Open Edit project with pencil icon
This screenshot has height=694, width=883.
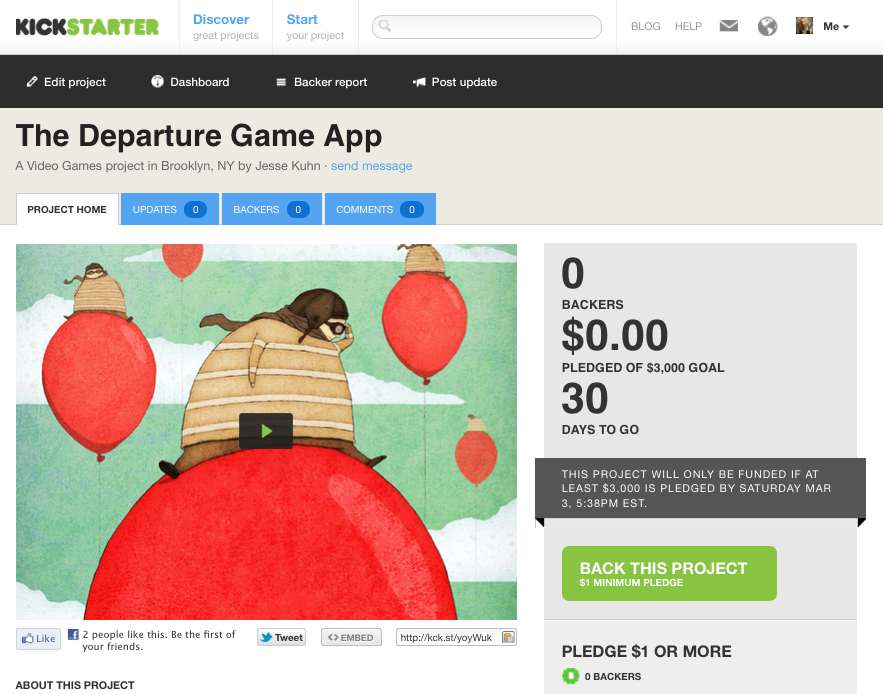coord(66,82)
